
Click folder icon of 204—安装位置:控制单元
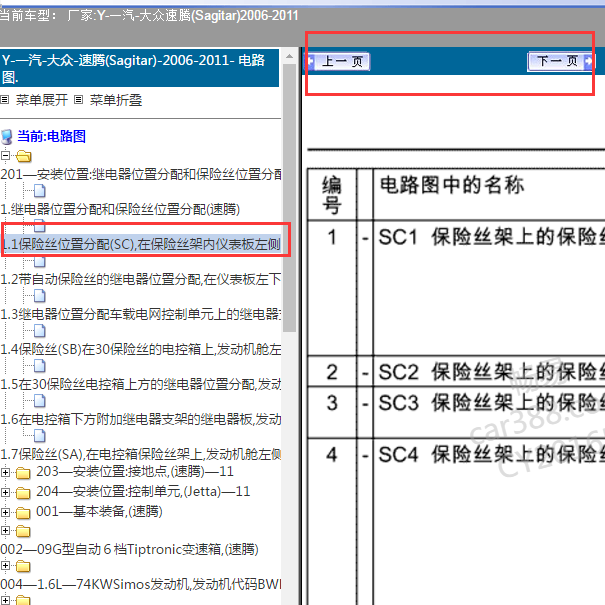click(x=23, y=493)
